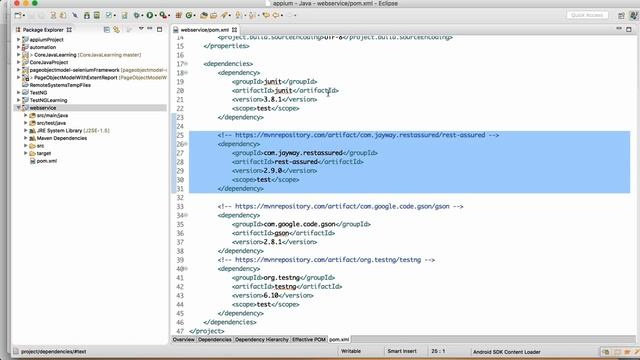
Task: Maximize the Package Explorer panel
Action: [x=160, y=29]
